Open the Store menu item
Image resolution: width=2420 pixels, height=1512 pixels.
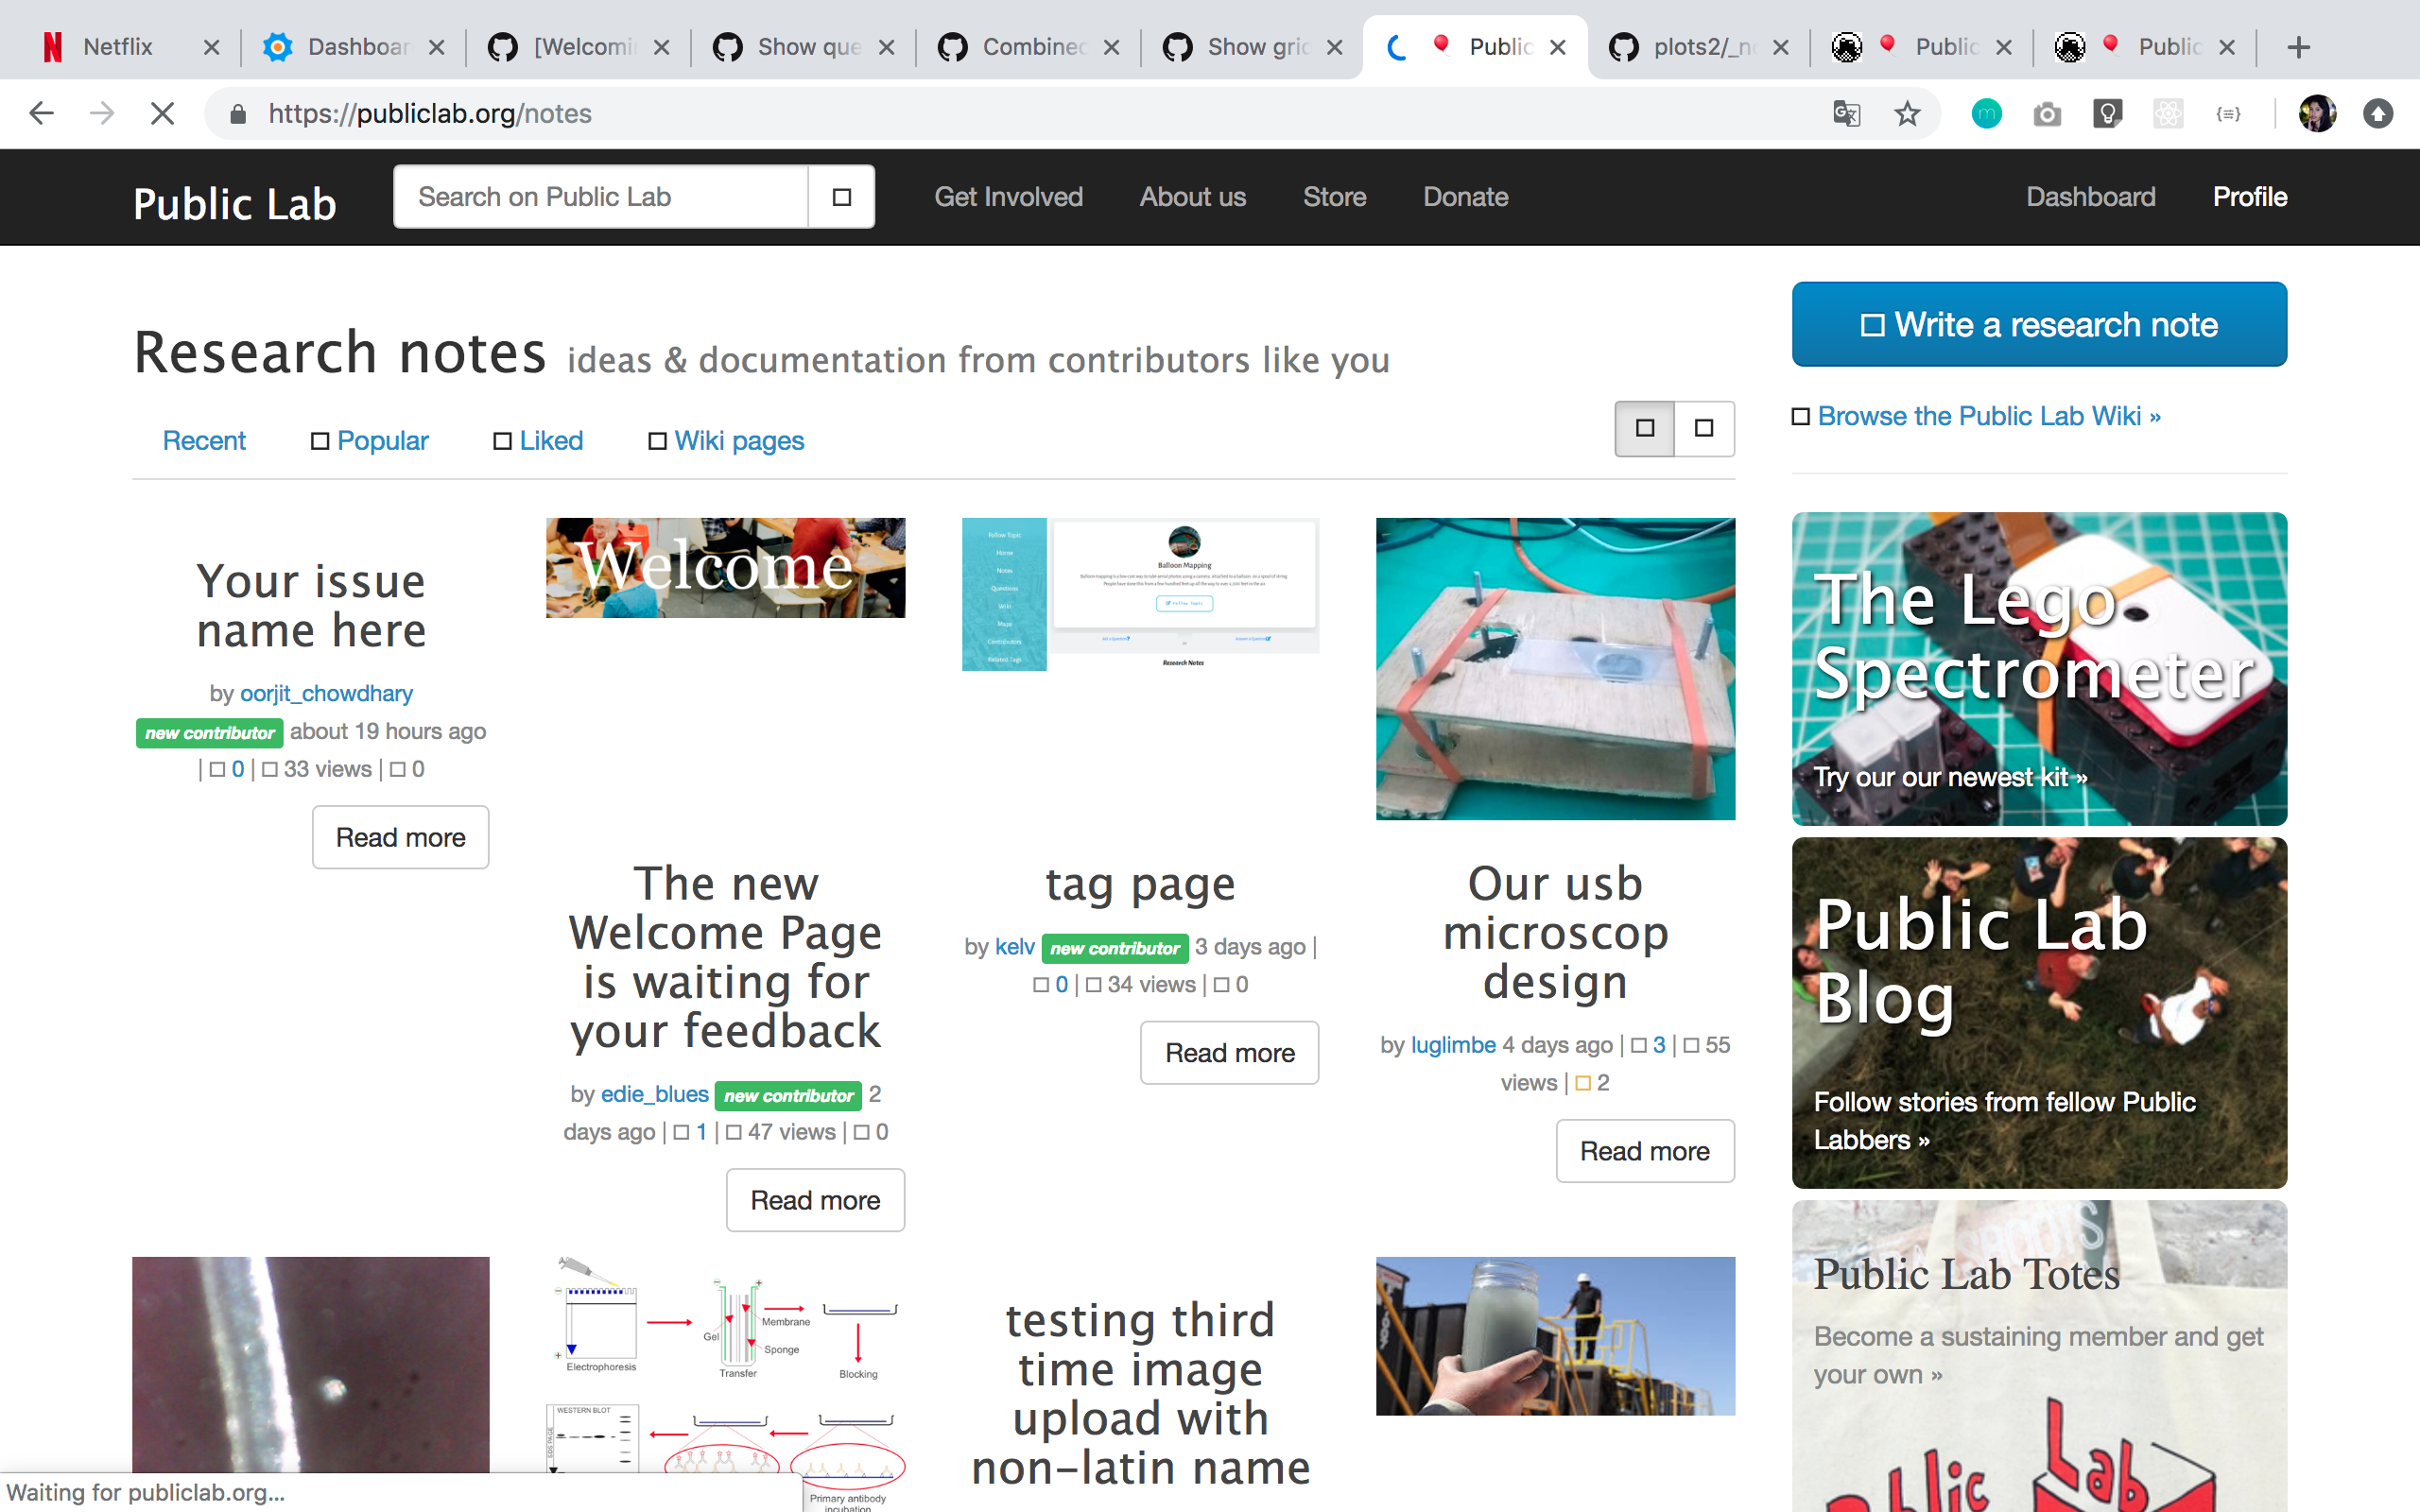(x=1334, y=197)
